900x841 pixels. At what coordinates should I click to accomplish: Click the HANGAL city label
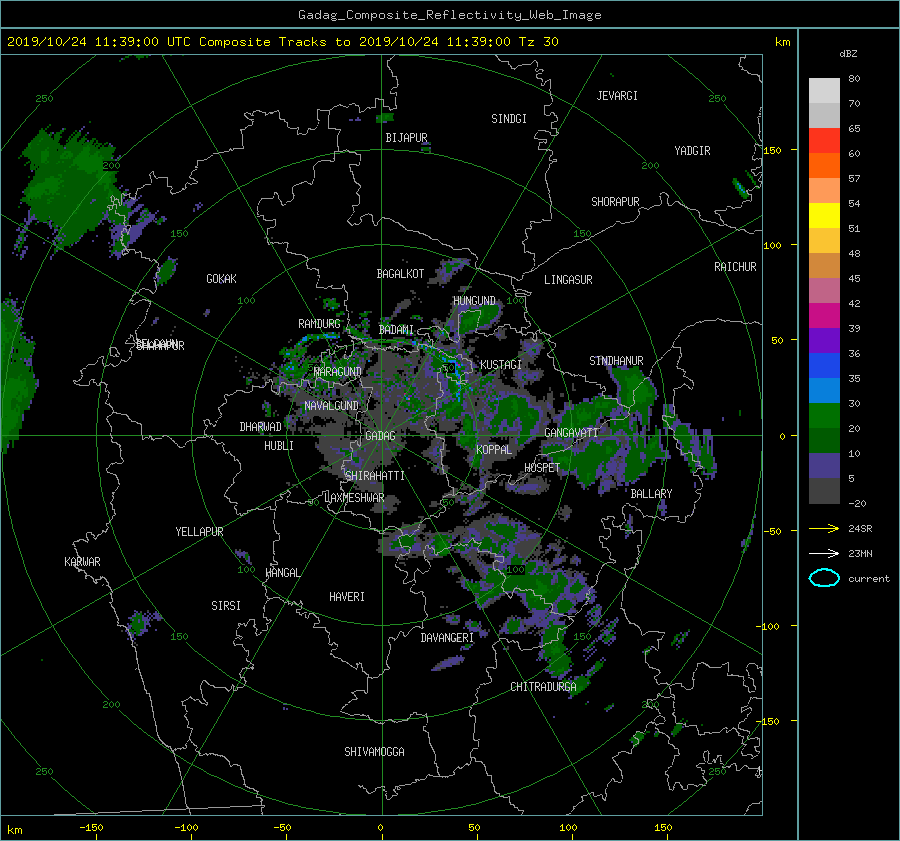[x=282, y=573]
